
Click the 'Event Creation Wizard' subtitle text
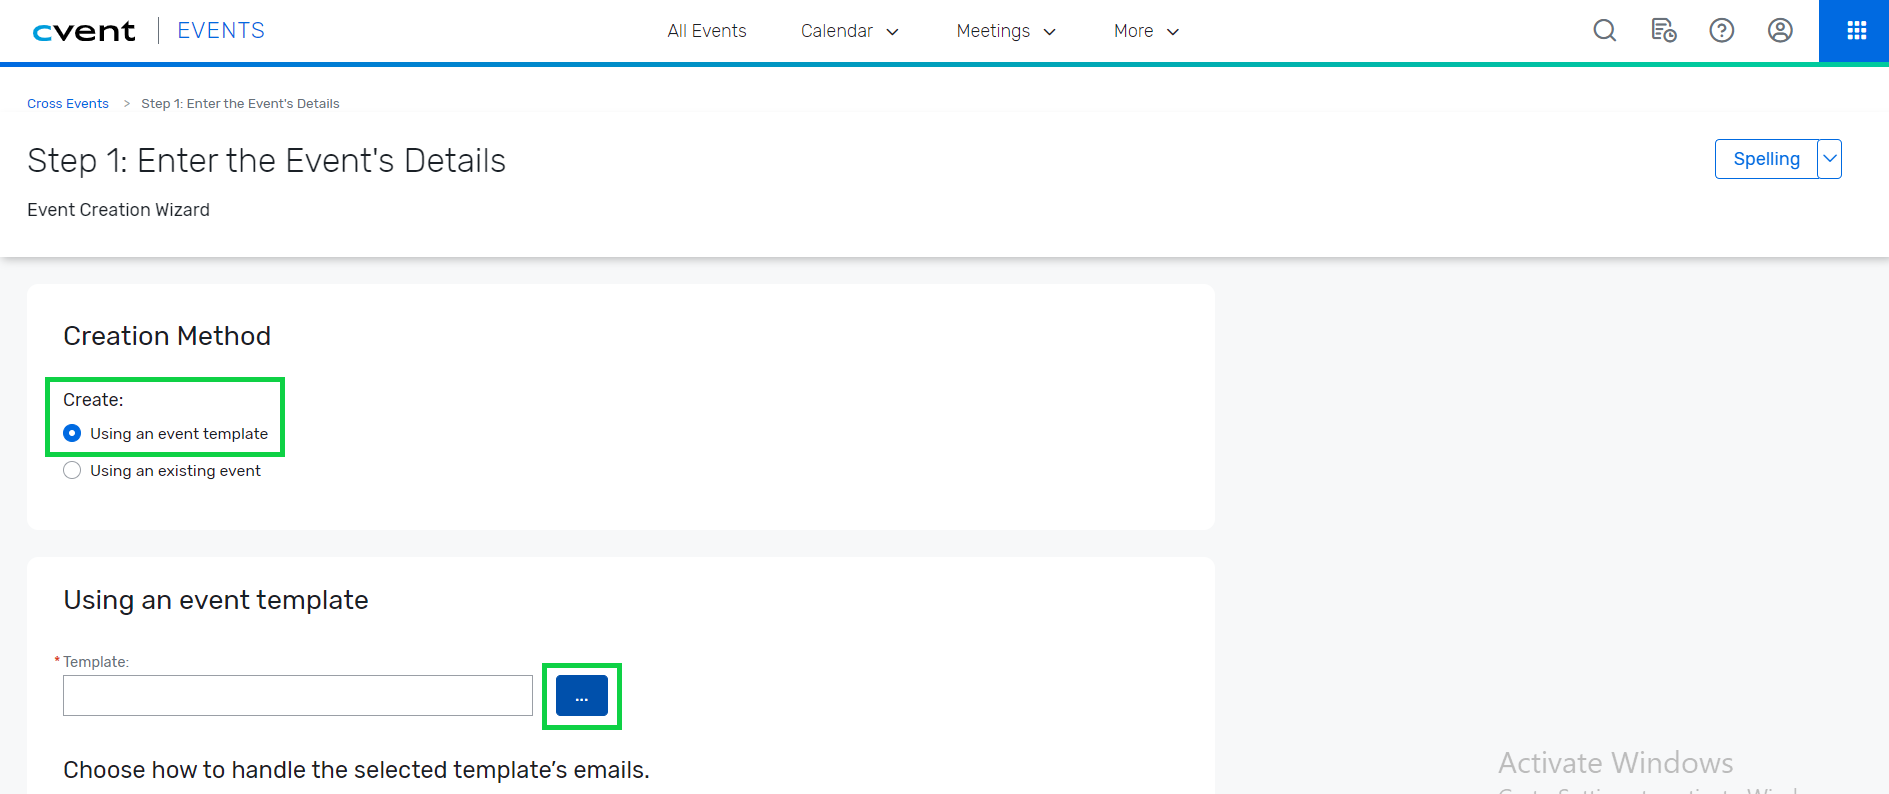pos(118,210)
